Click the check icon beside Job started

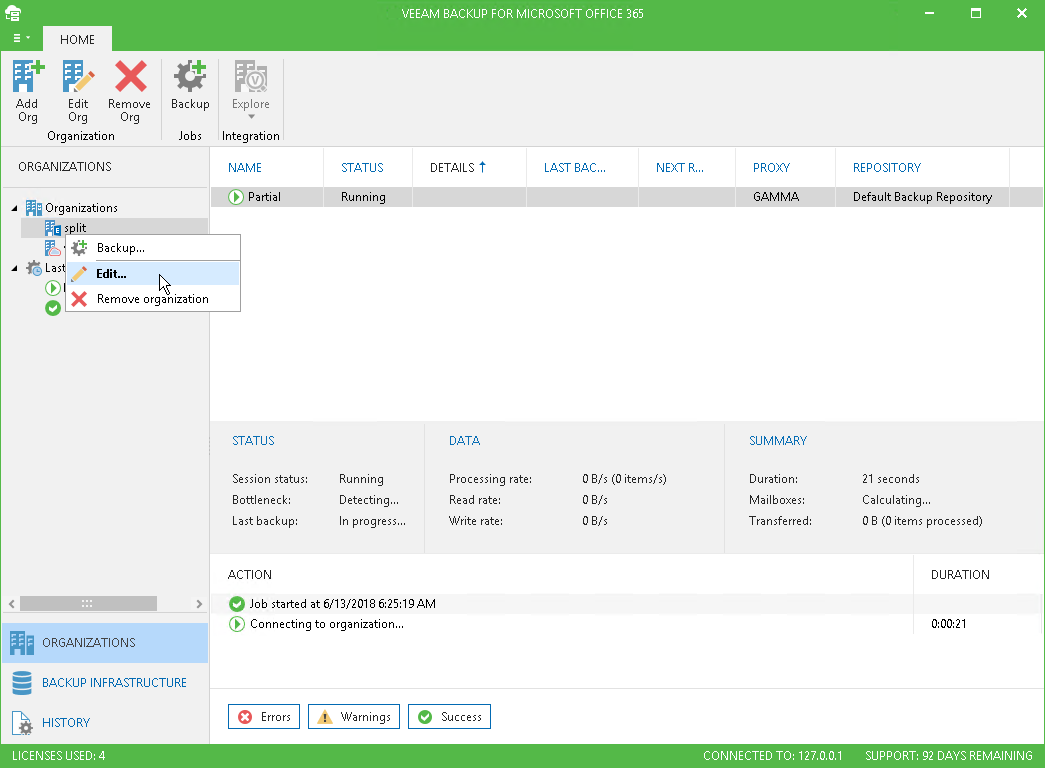coord(237,604)
